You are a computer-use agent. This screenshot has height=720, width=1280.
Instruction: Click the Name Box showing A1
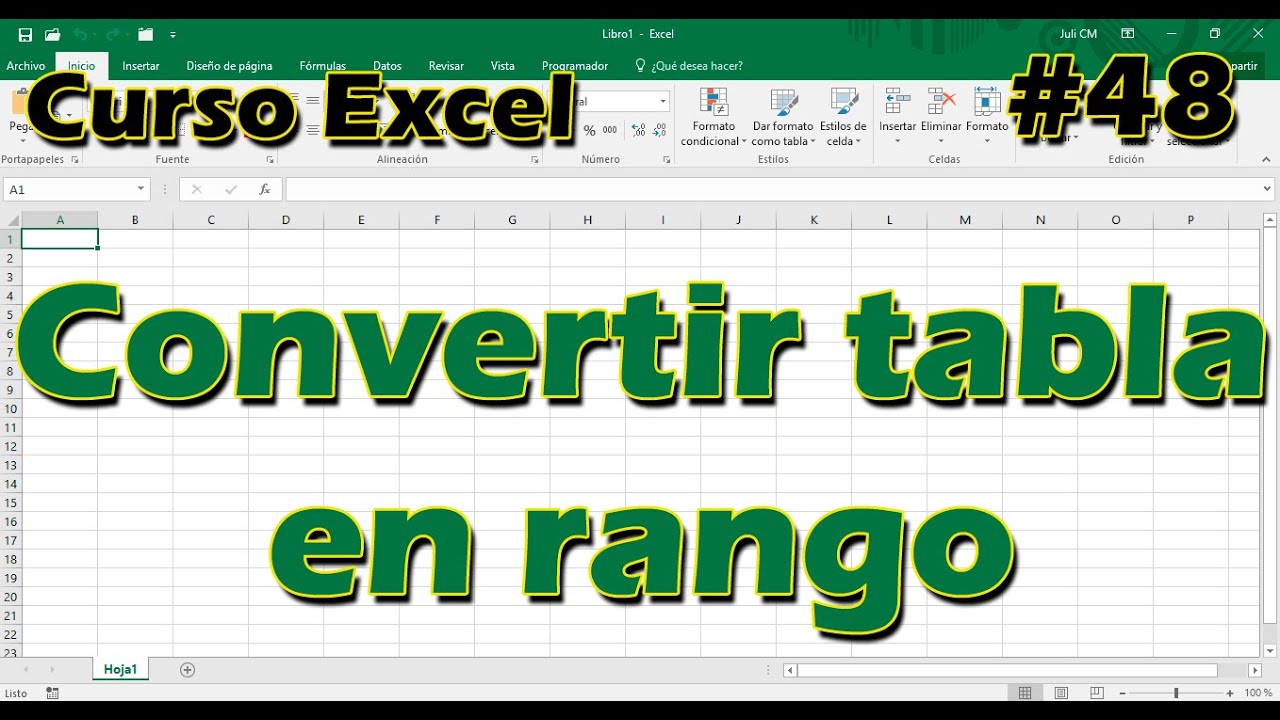click(68, 189)
